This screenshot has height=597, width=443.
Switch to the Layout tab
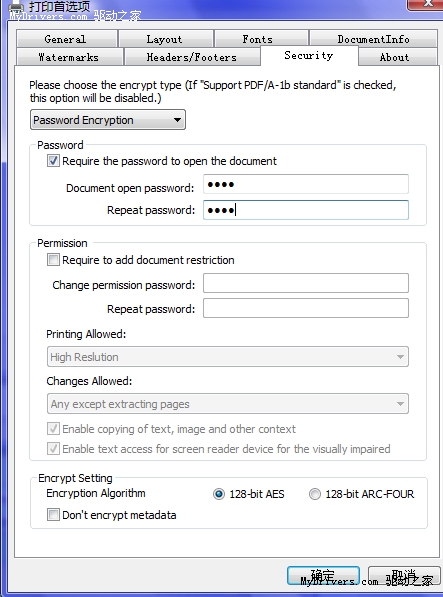point(166,38)
